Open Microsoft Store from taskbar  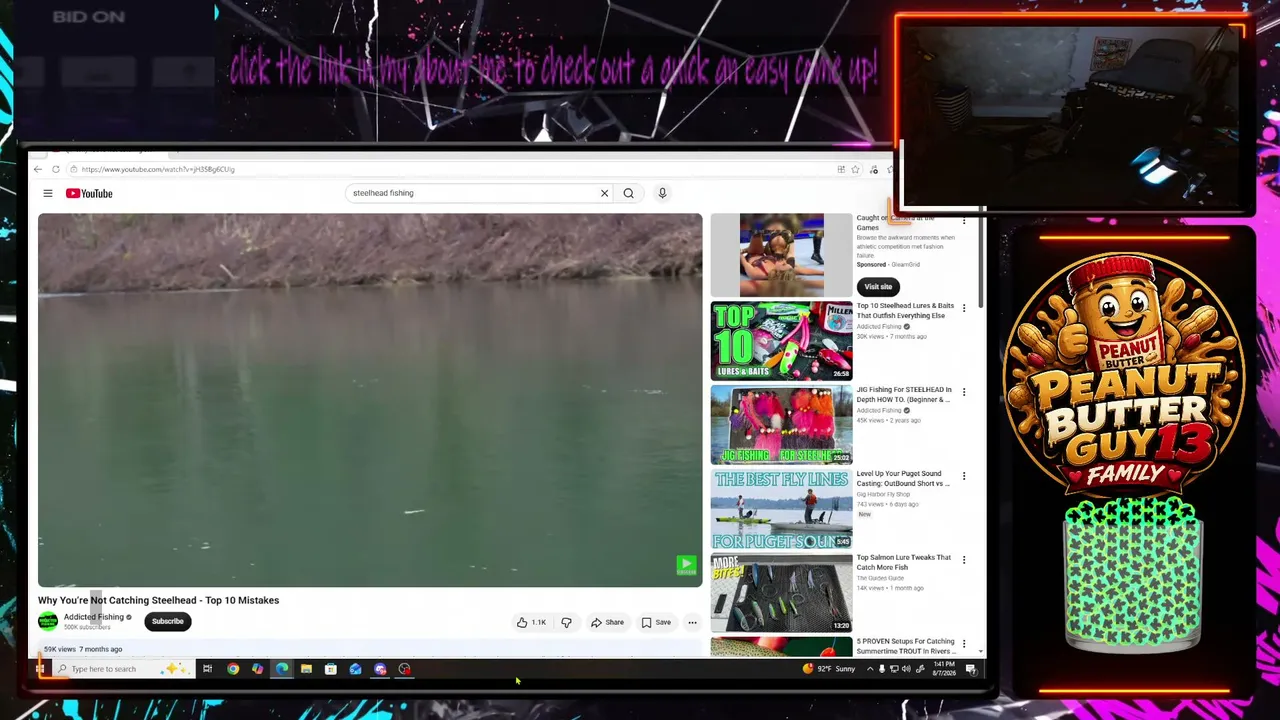[331, 669]
